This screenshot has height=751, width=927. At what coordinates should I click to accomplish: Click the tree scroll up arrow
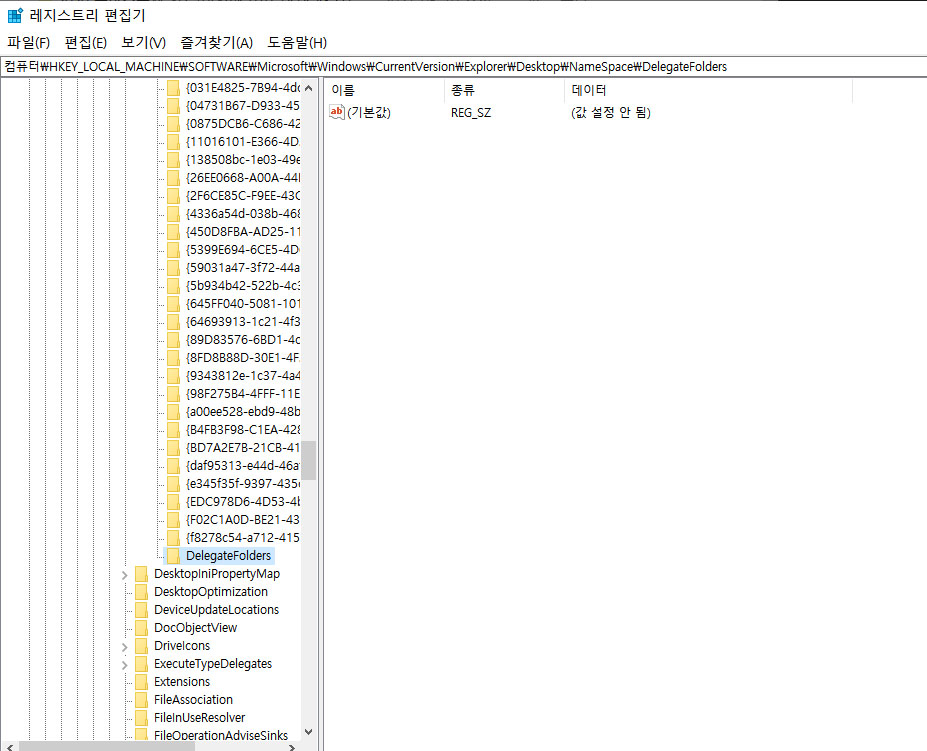click(309, 88)
